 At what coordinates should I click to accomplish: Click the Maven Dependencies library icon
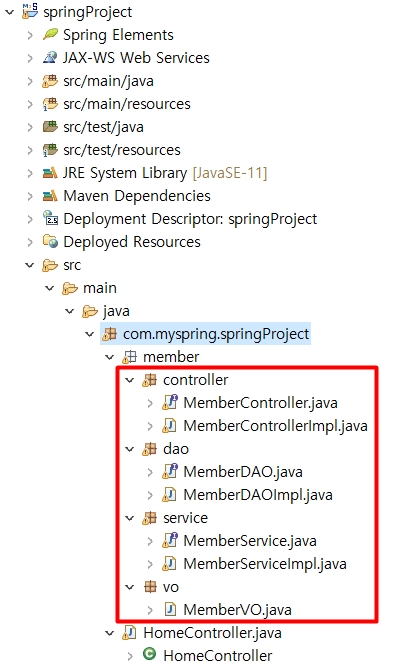(x=50, y=196)
